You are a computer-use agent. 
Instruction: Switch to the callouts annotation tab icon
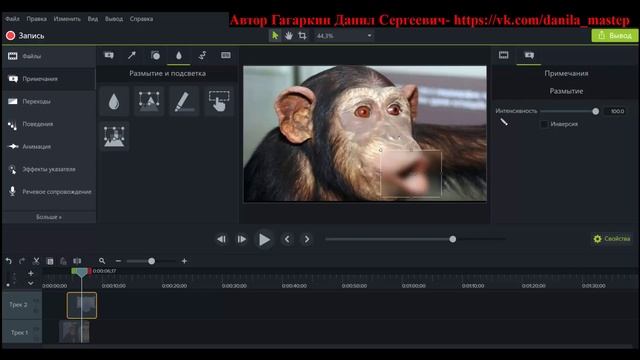[109, 56]
